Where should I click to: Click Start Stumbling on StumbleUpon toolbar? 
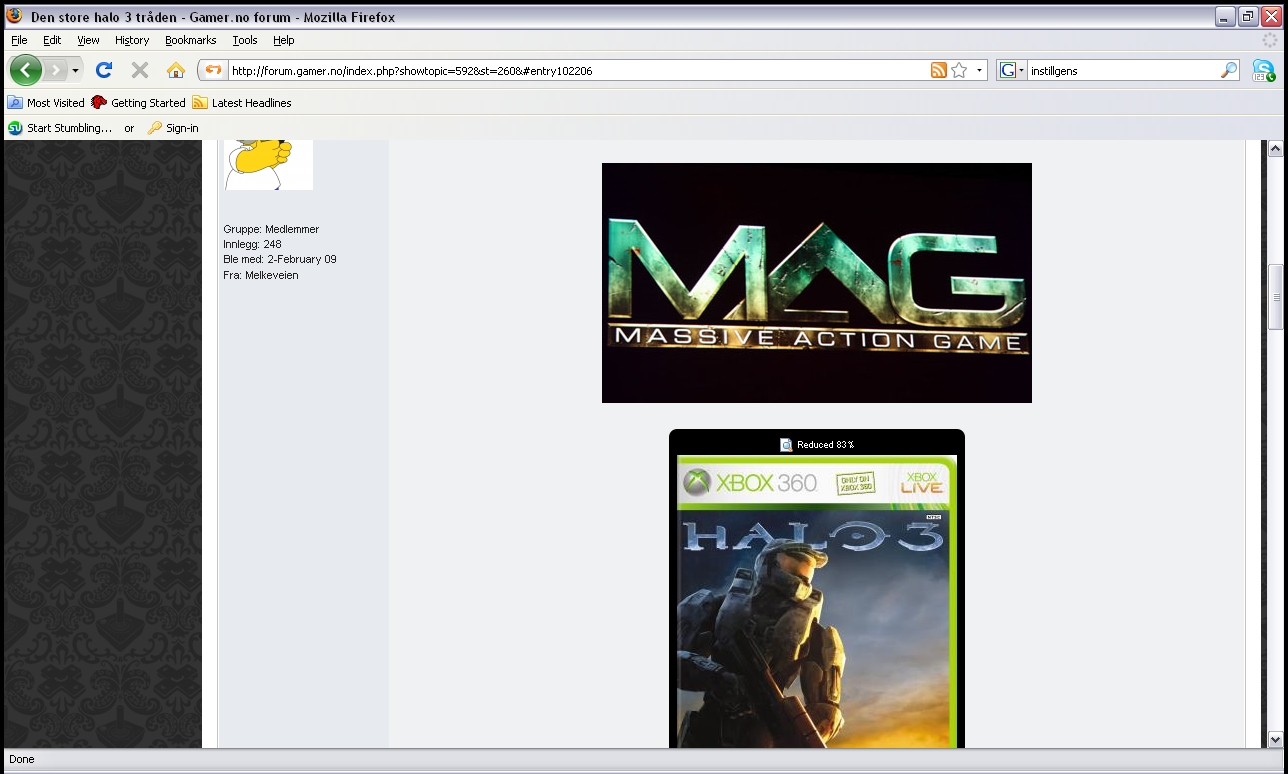click(x=69, y=128)
